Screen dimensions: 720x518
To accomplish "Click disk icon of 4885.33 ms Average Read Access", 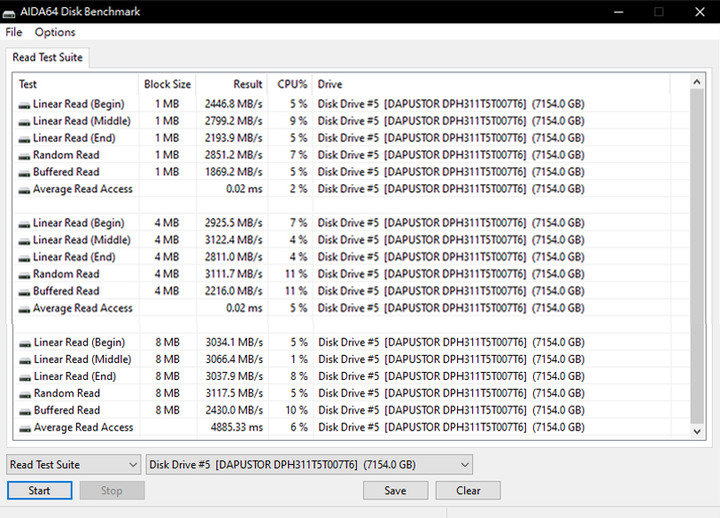I will pyautogui.click(x=25, y=429).
